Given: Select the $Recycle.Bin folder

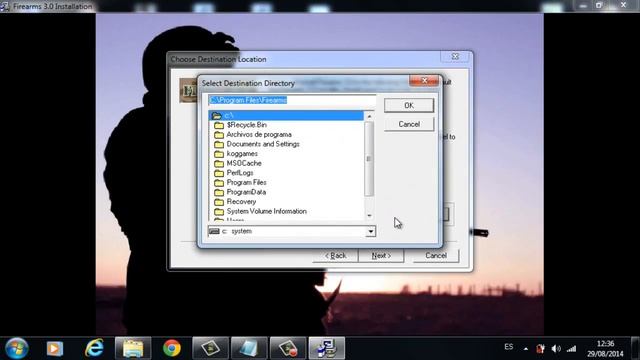Looking at the screenshot, I should 246,125.
